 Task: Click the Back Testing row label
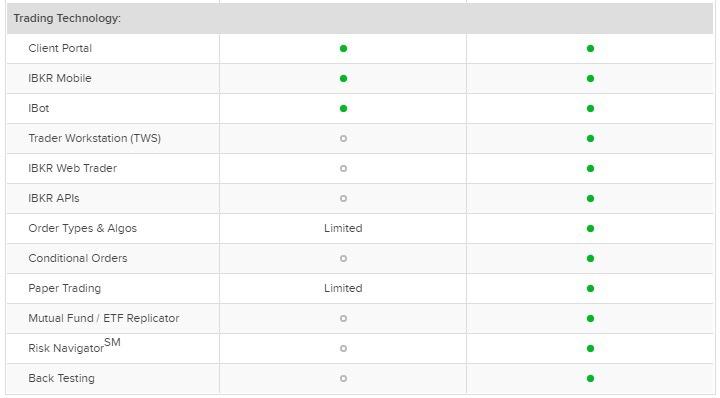click(x=62, y=378)
